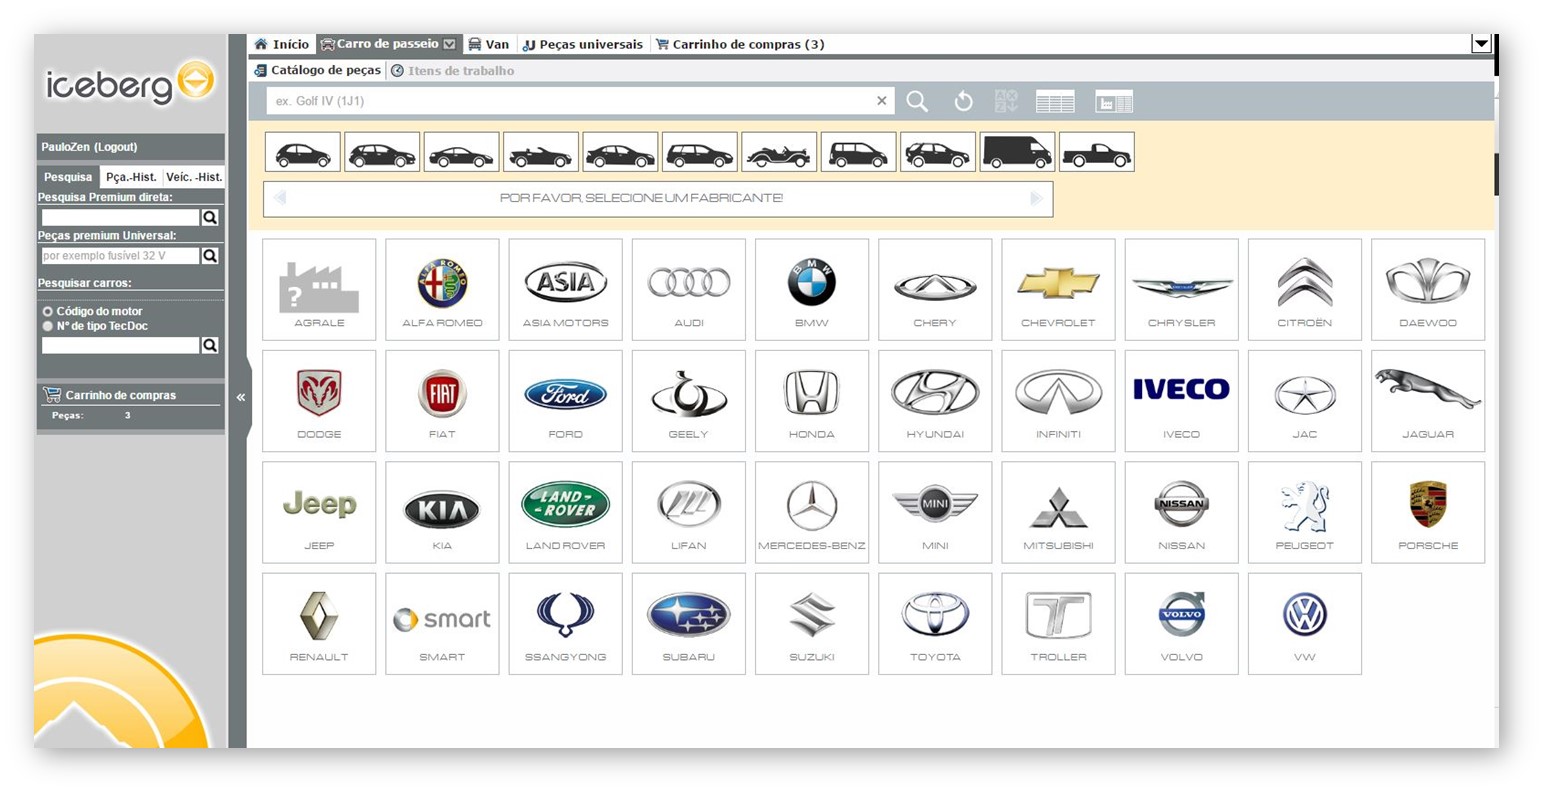Select the Iveco logo
Viewport: 1545px width, 794px height.
[1181, 400]
